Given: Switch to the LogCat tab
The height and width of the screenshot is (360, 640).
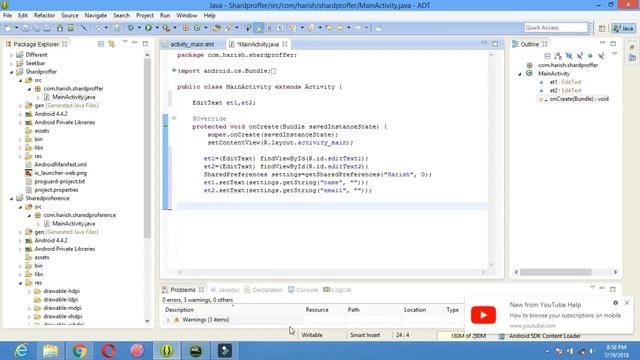Looking at the screenshot, I should [337, 290].
